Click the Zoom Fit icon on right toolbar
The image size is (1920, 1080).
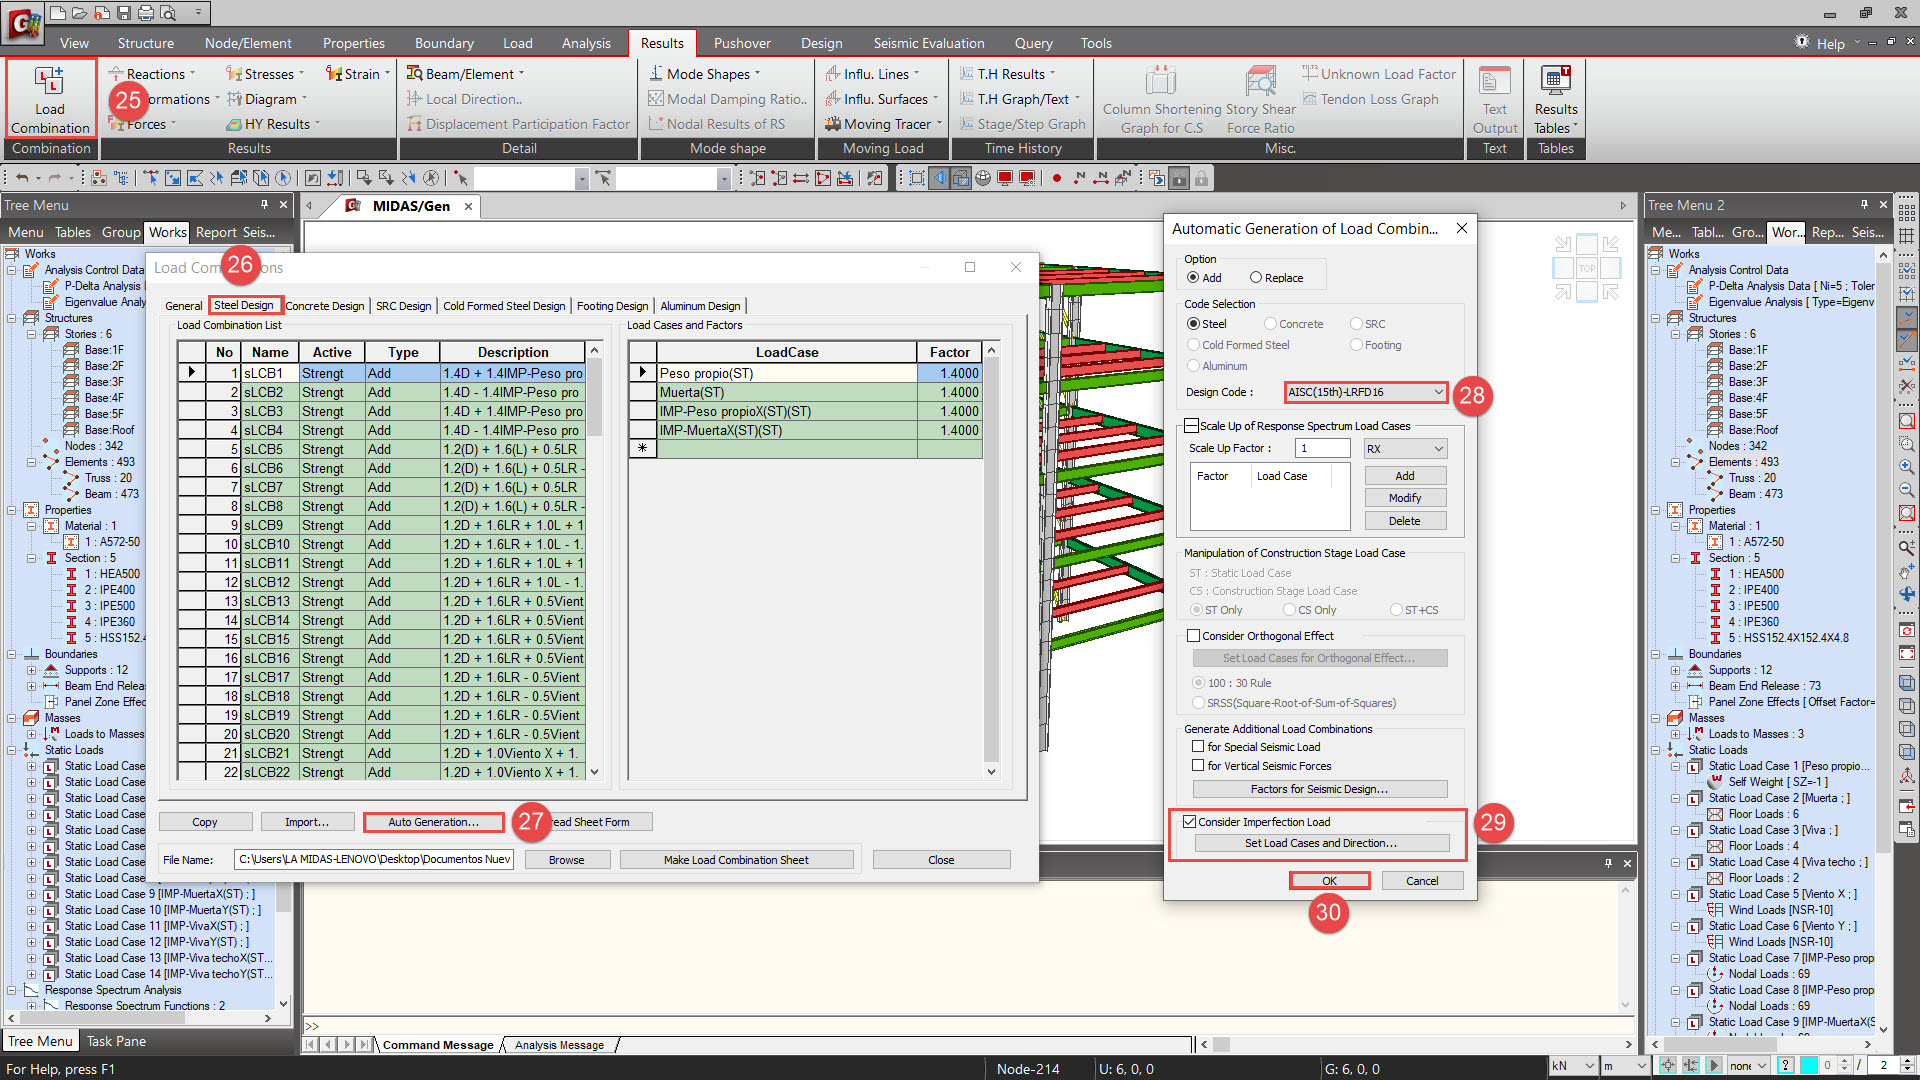pos(1907,420)
